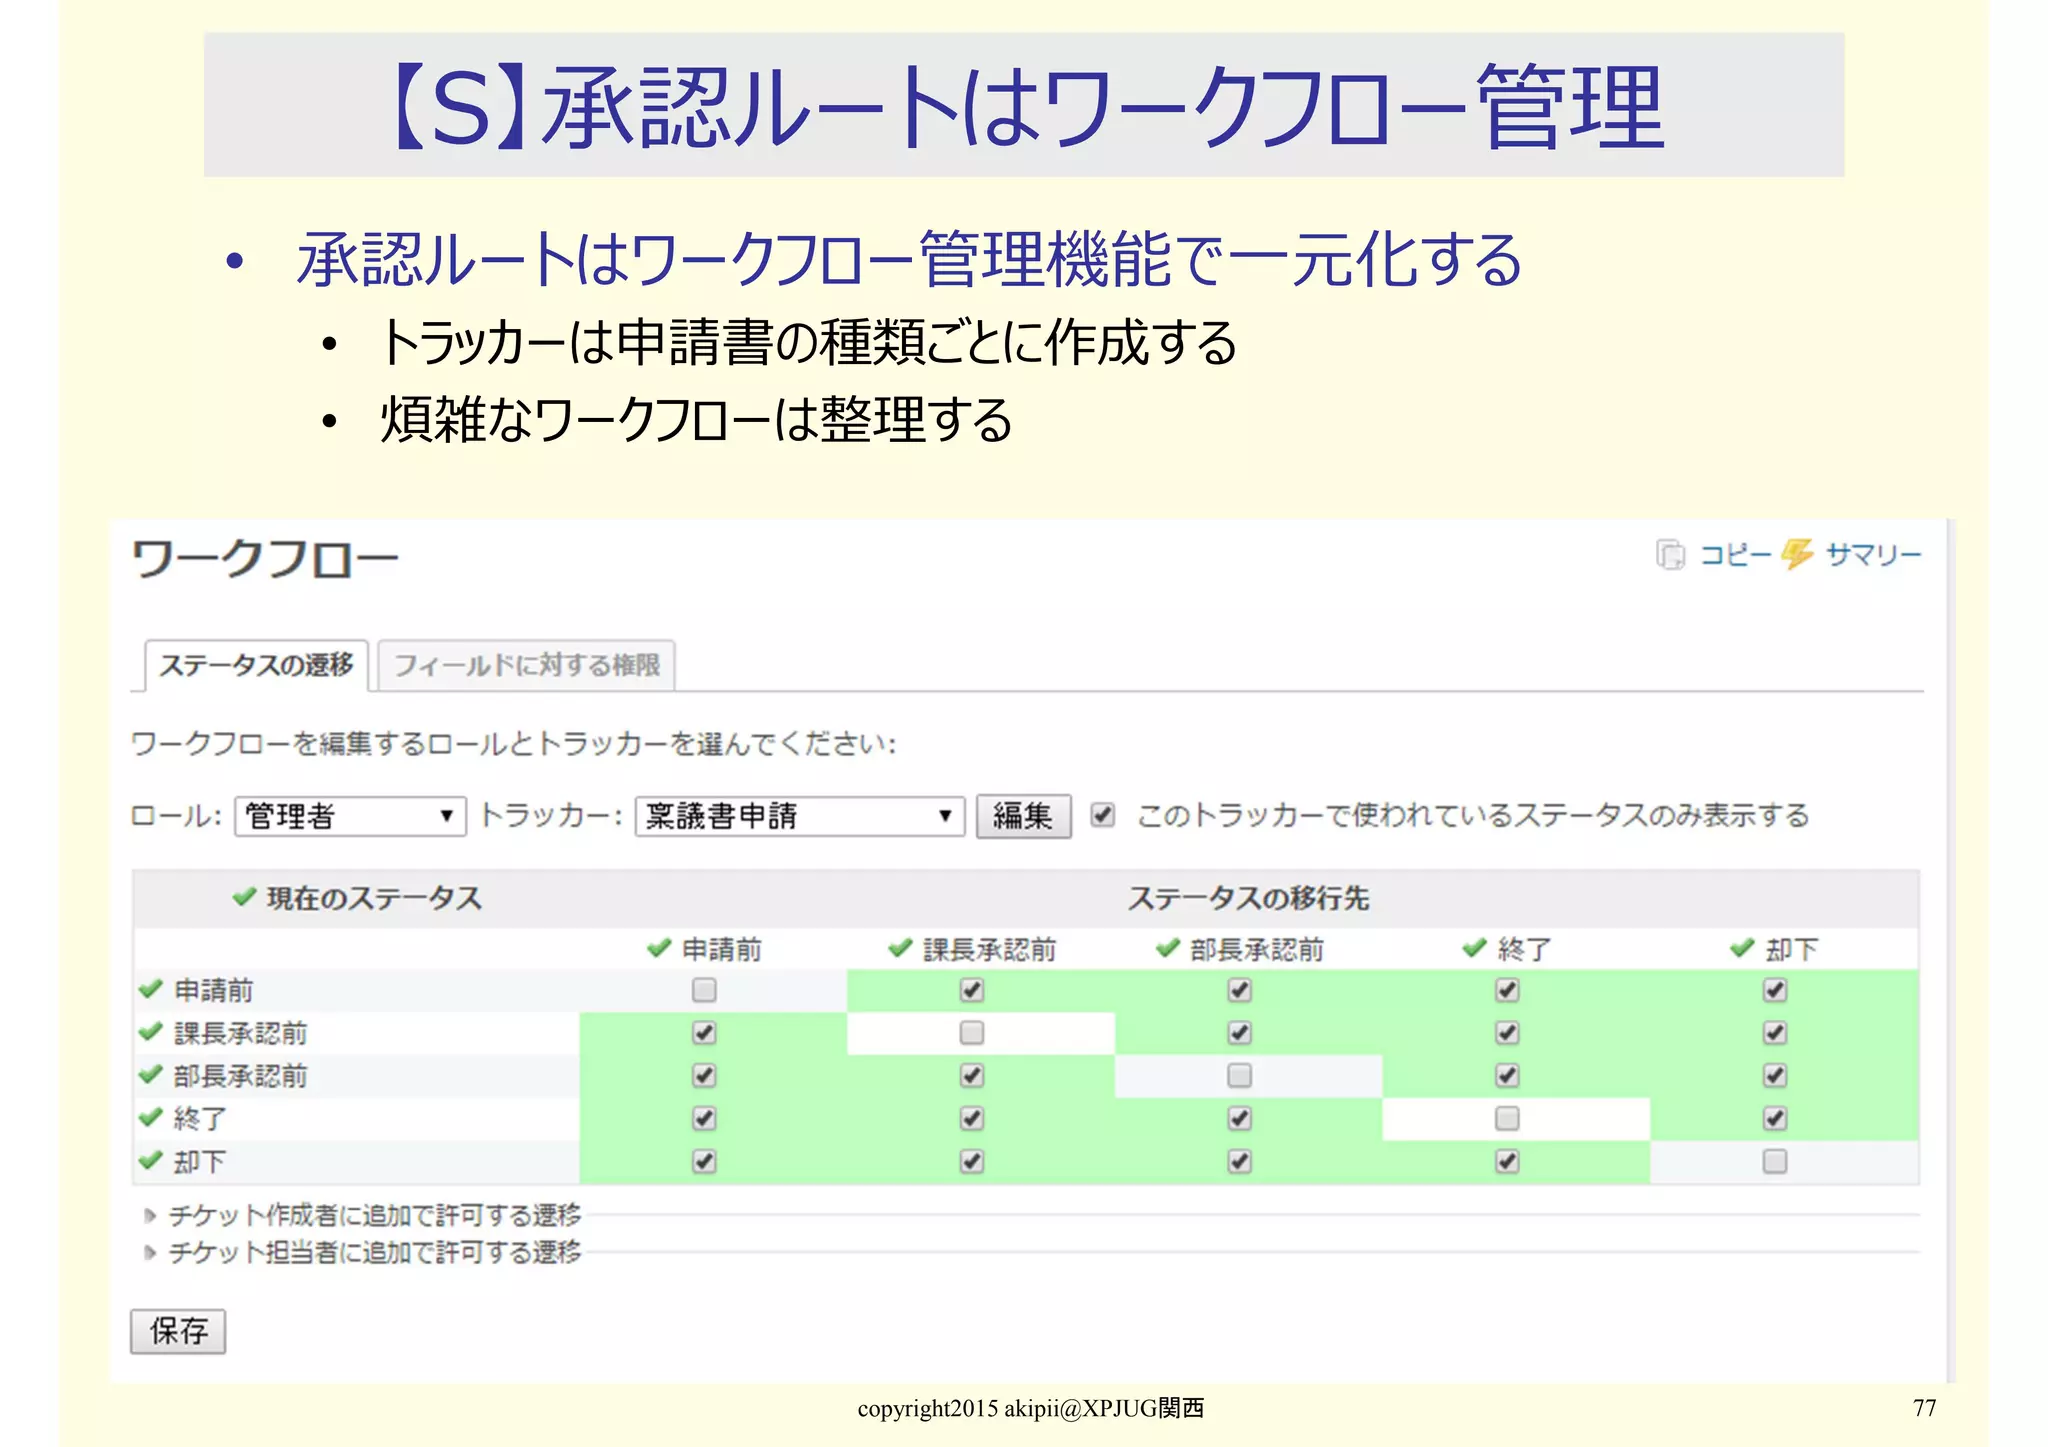The height and width of the screenshot is (1447, 2048).
Task: Toggle show only statuses used by tracker
Action: click(1102, 815)
